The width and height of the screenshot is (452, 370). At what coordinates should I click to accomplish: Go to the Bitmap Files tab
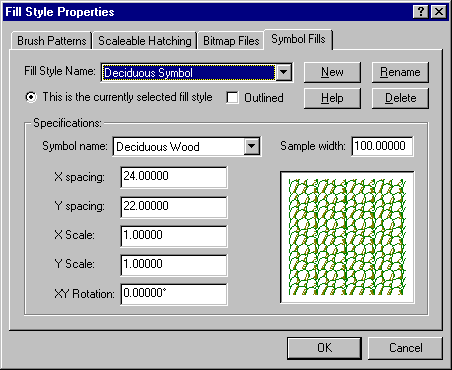pyautogui.click(x=231, y=41)
